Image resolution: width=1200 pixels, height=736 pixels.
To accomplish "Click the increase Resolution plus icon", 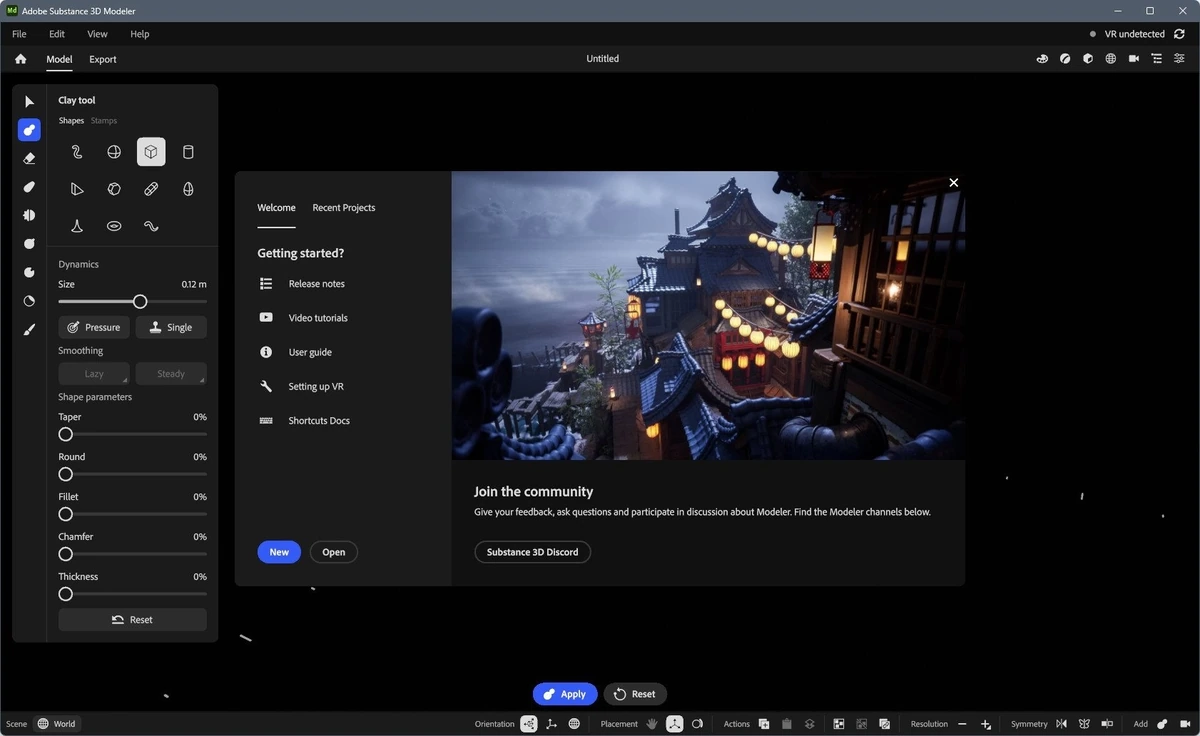I will tap(985, 724).
